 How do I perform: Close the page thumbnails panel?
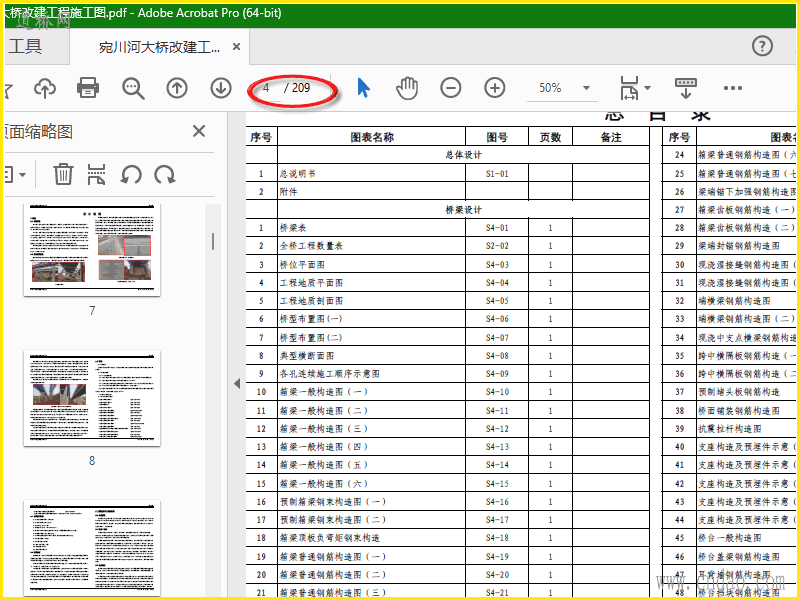199,132
